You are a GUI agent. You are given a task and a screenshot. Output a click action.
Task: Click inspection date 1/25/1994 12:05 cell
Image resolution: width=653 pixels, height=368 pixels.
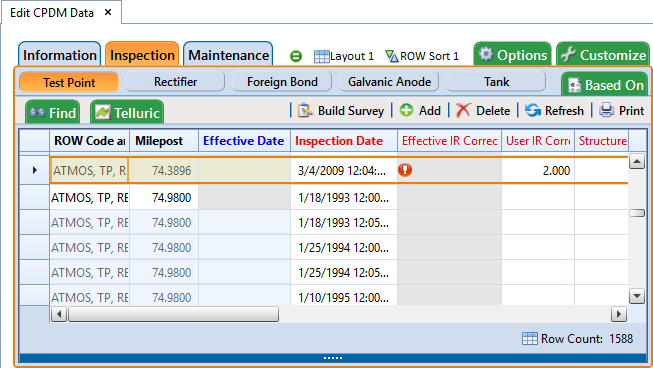[344, 272]
